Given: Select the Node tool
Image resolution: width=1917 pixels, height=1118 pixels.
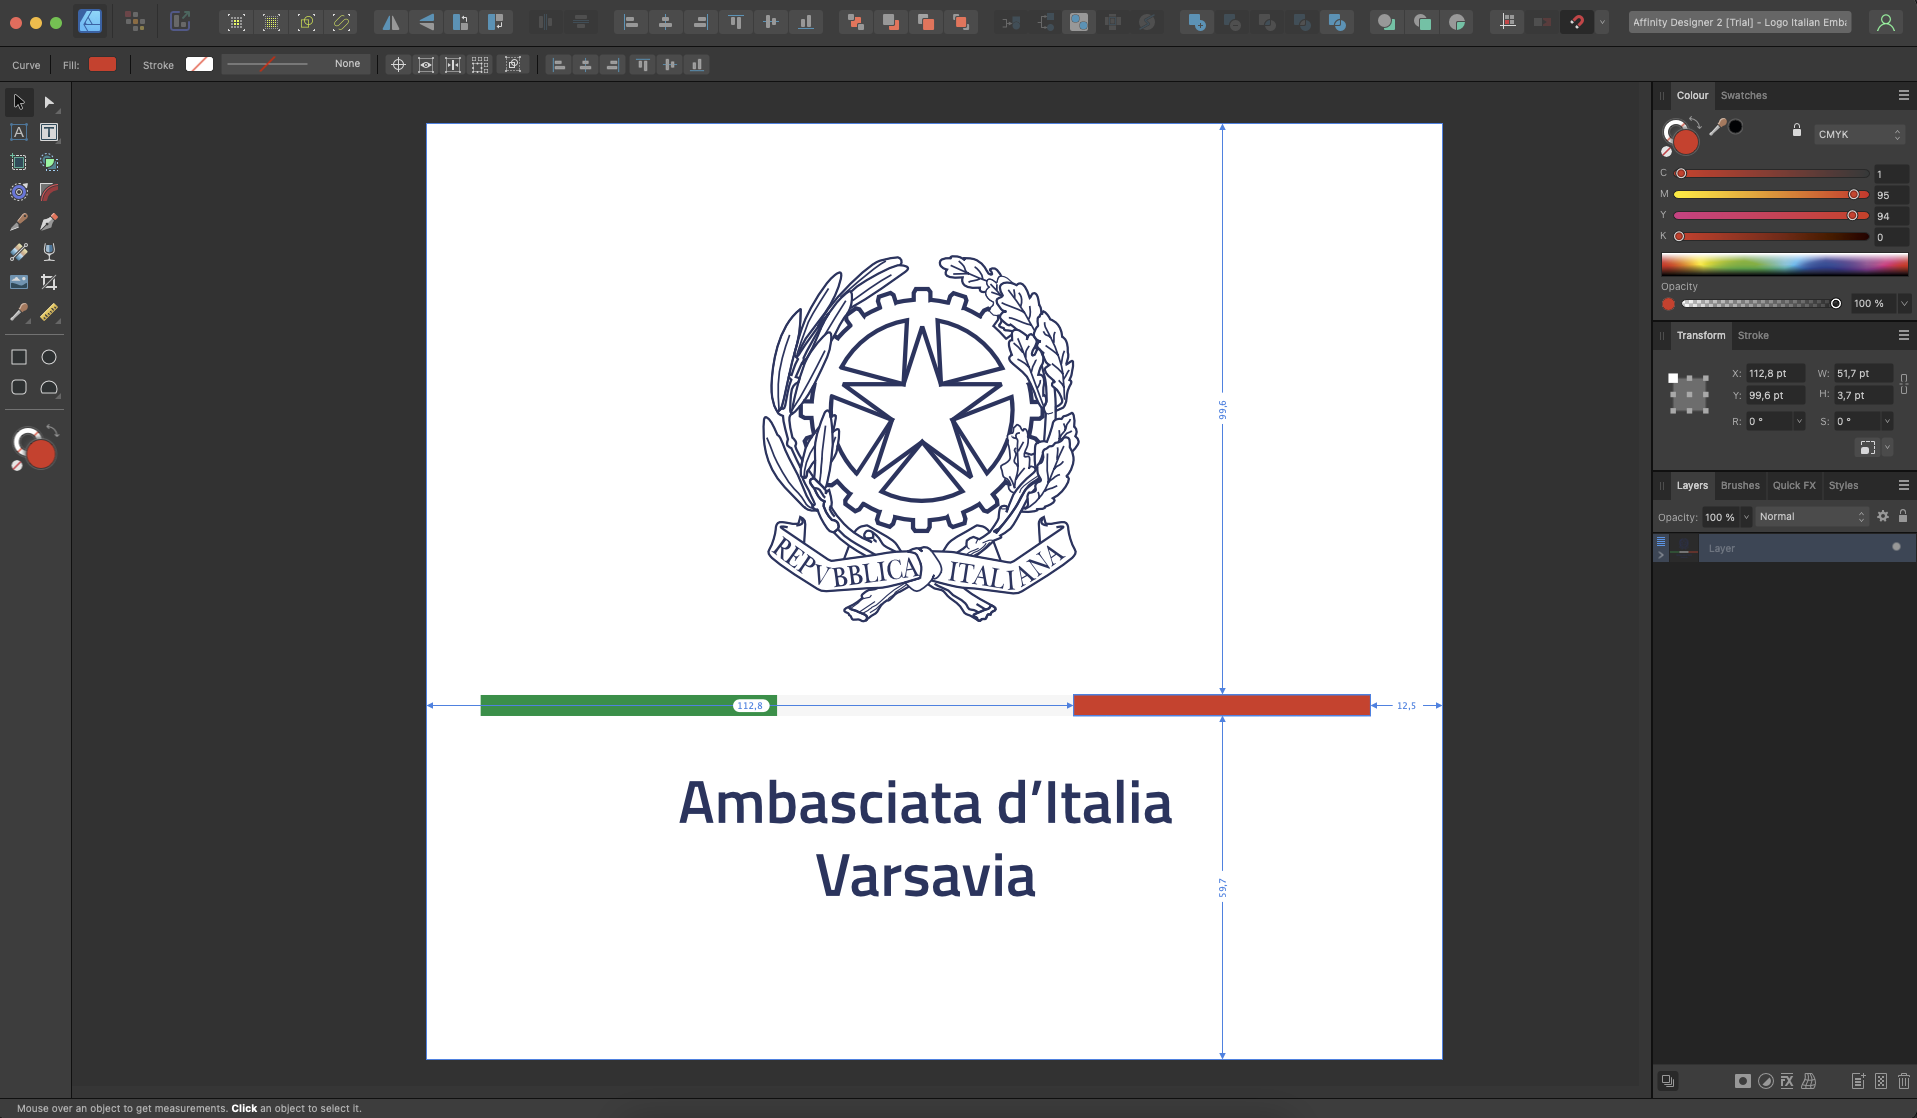Looking at the screenshot, I should [x=49, y=102].
